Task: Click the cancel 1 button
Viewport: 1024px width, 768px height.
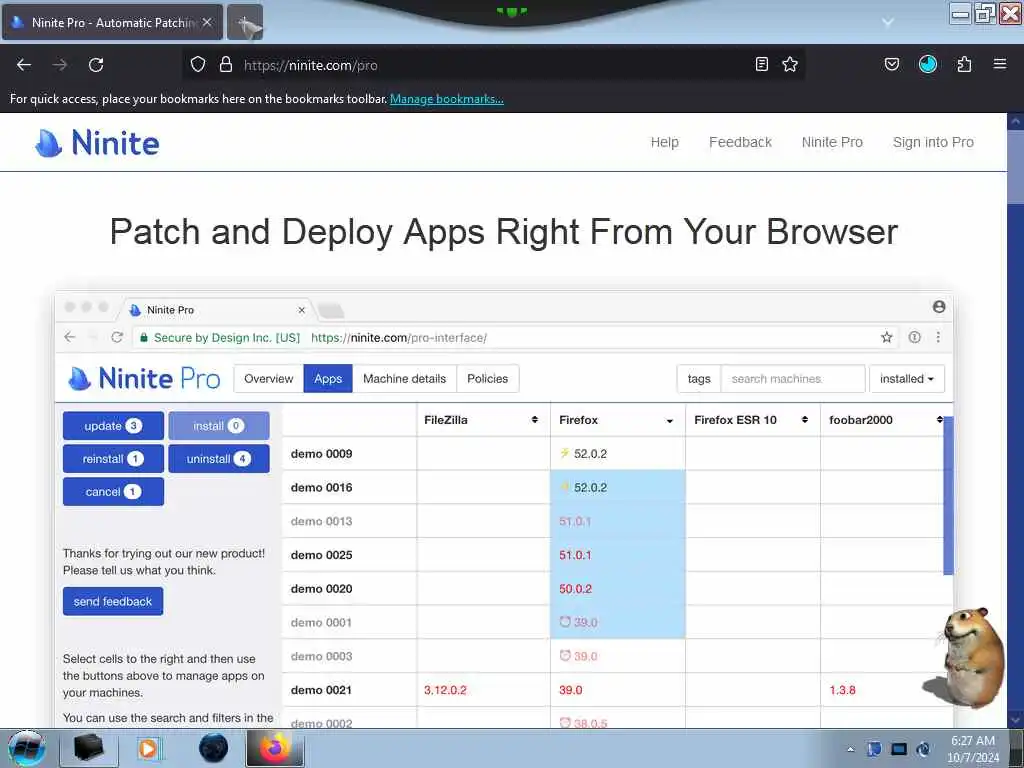Action: coord(113,492)
